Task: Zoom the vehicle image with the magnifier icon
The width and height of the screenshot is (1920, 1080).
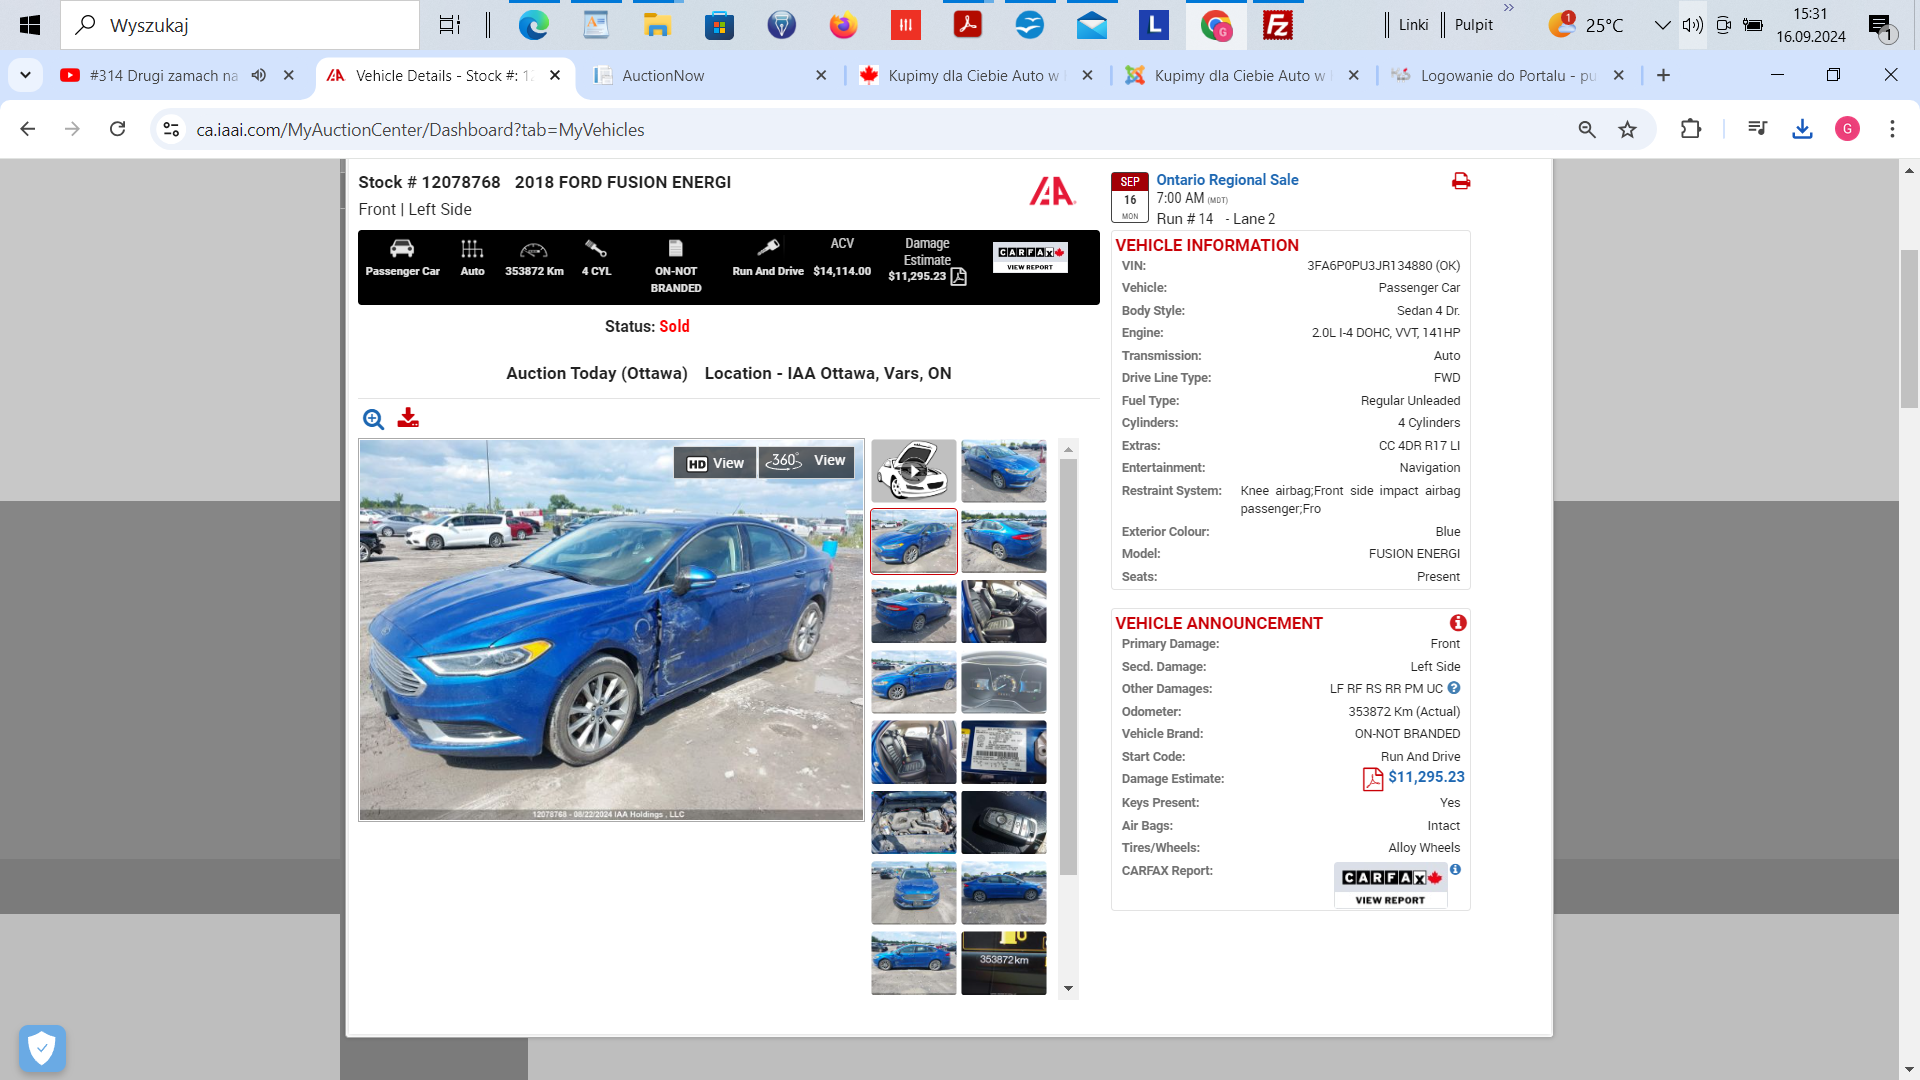Action: [x=373, y=419]
